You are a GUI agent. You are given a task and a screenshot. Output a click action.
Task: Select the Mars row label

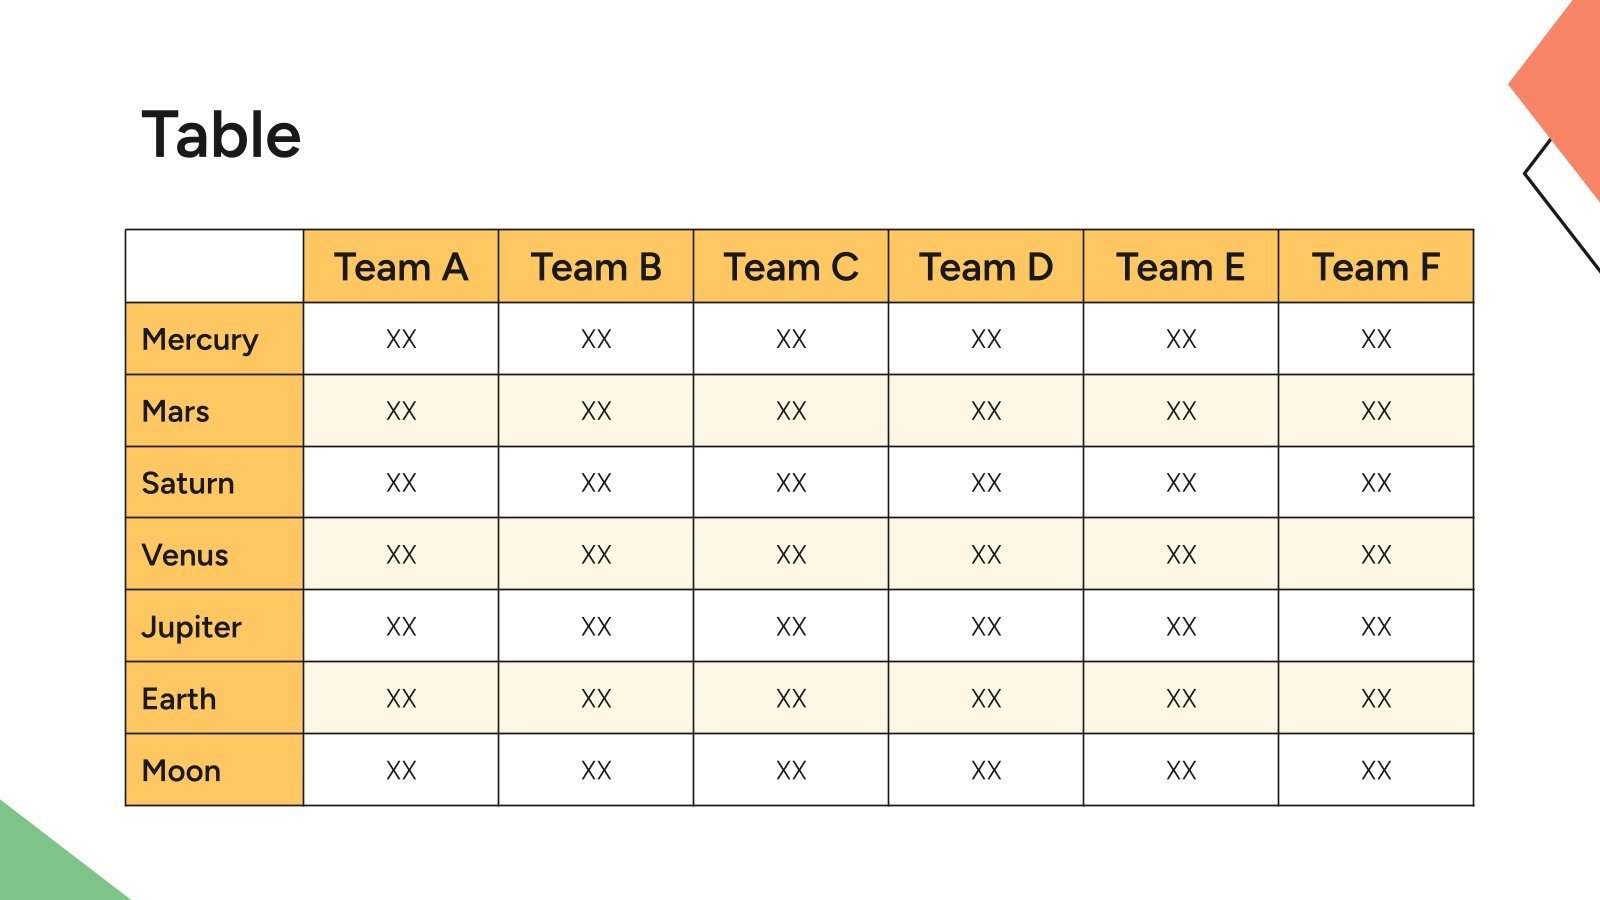tap(176, 411)
